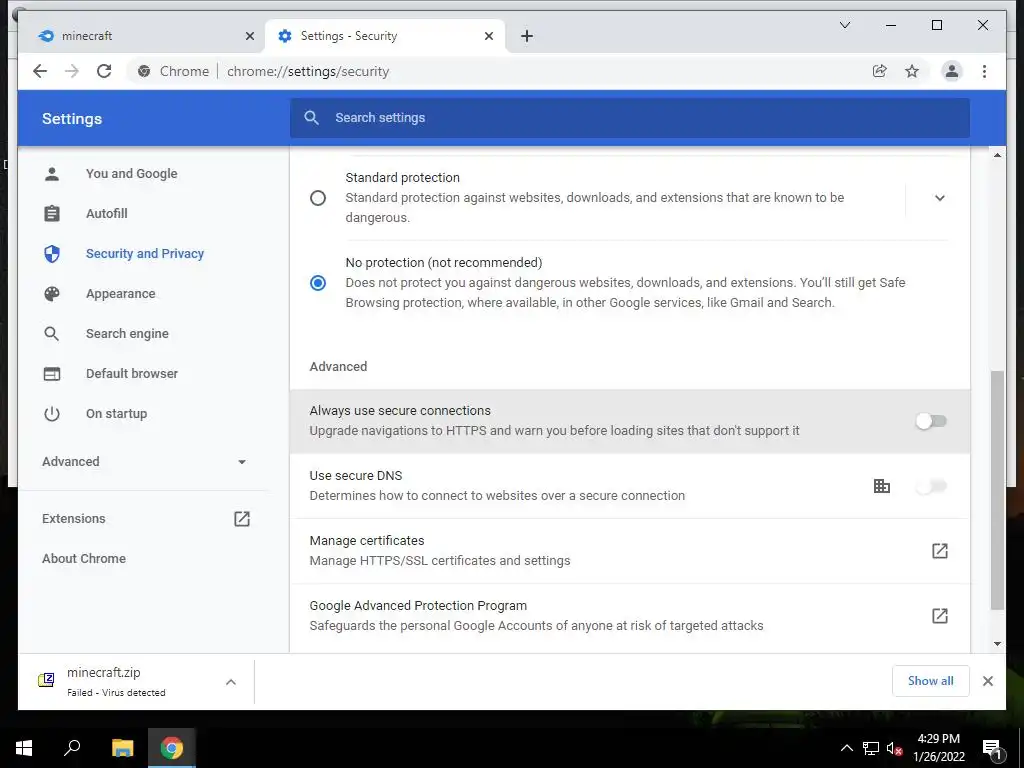This screenshot has height=768, width=1024.
Task: Click the forward navigation arrow
Action: [x=72, y=71]
